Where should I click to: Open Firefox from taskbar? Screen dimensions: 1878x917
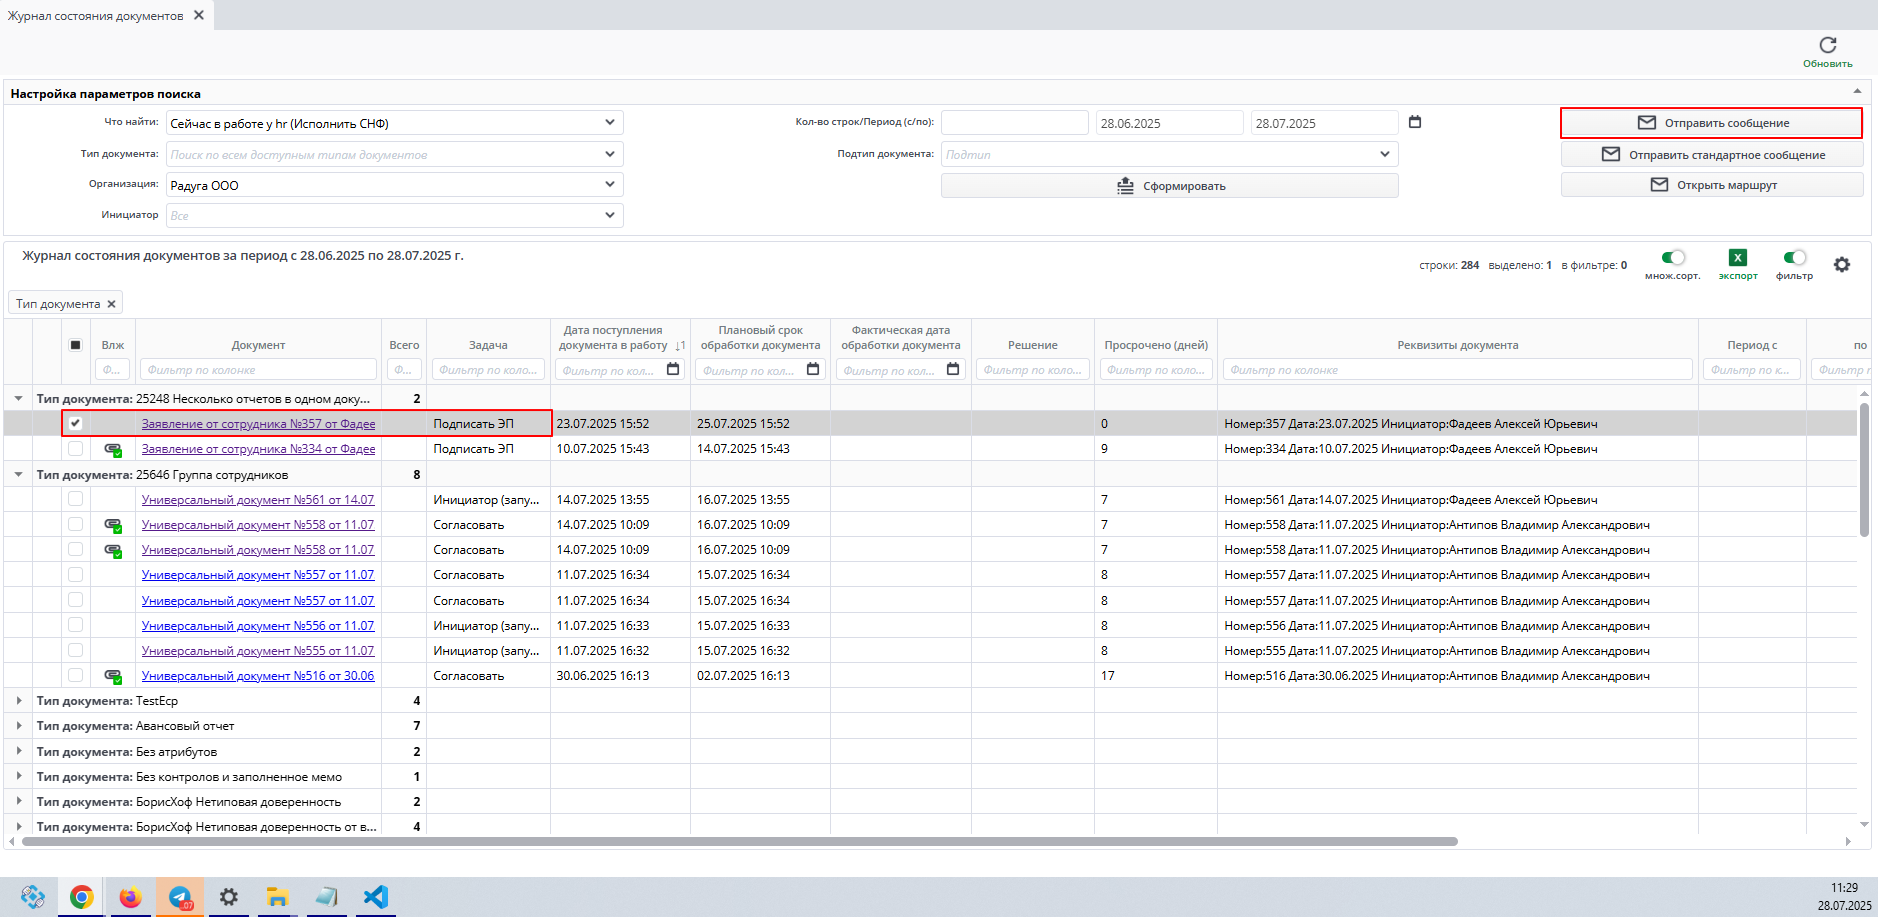click(x=130, y=897)
